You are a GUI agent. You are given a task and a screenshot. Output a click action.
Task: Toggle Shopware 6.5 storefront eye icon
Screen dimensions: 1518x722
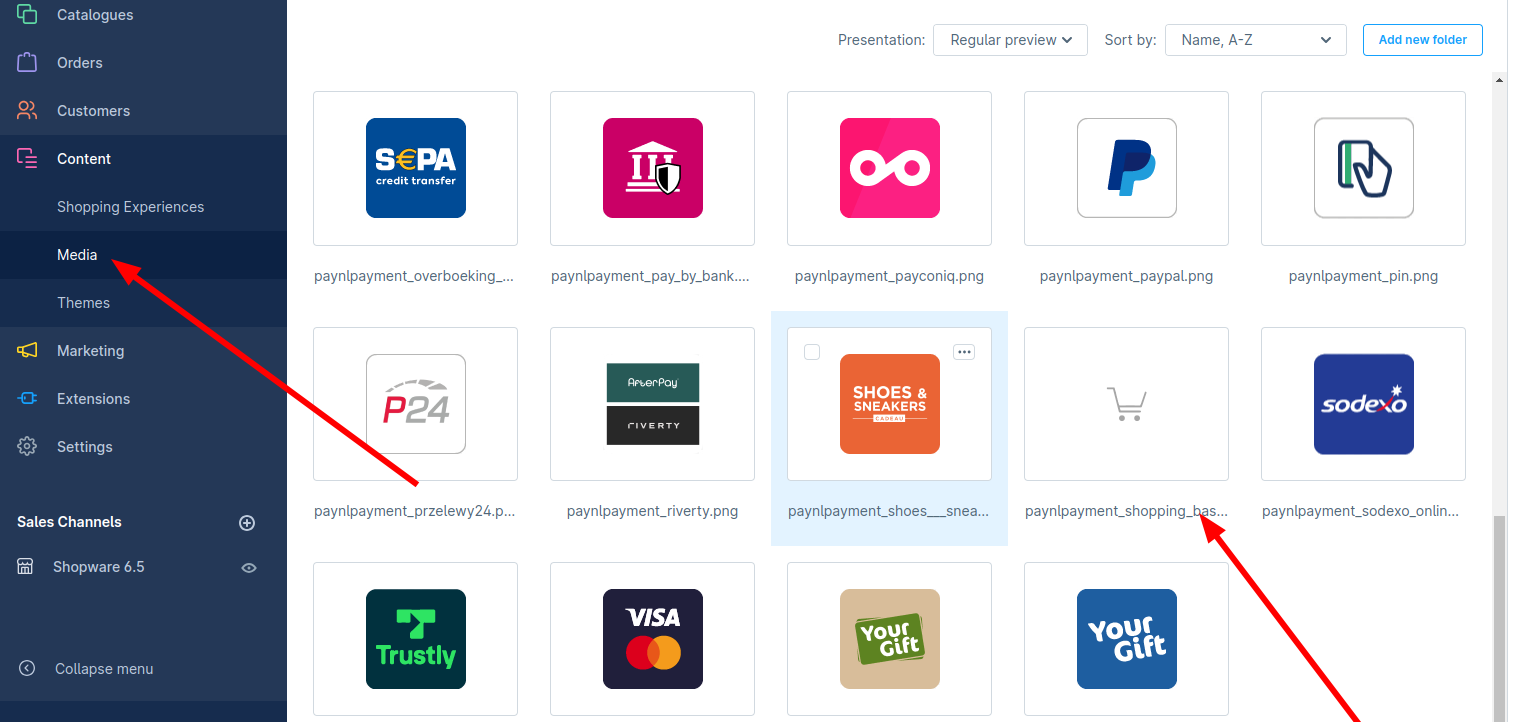(x=249, y=568)
